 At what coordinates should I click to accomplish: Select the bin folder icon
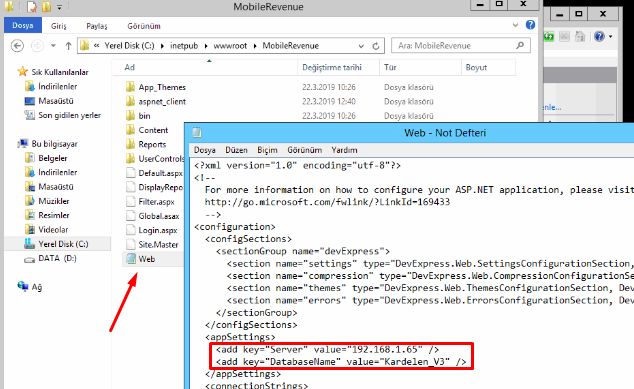pyautogui.click(x=130, y=115)
